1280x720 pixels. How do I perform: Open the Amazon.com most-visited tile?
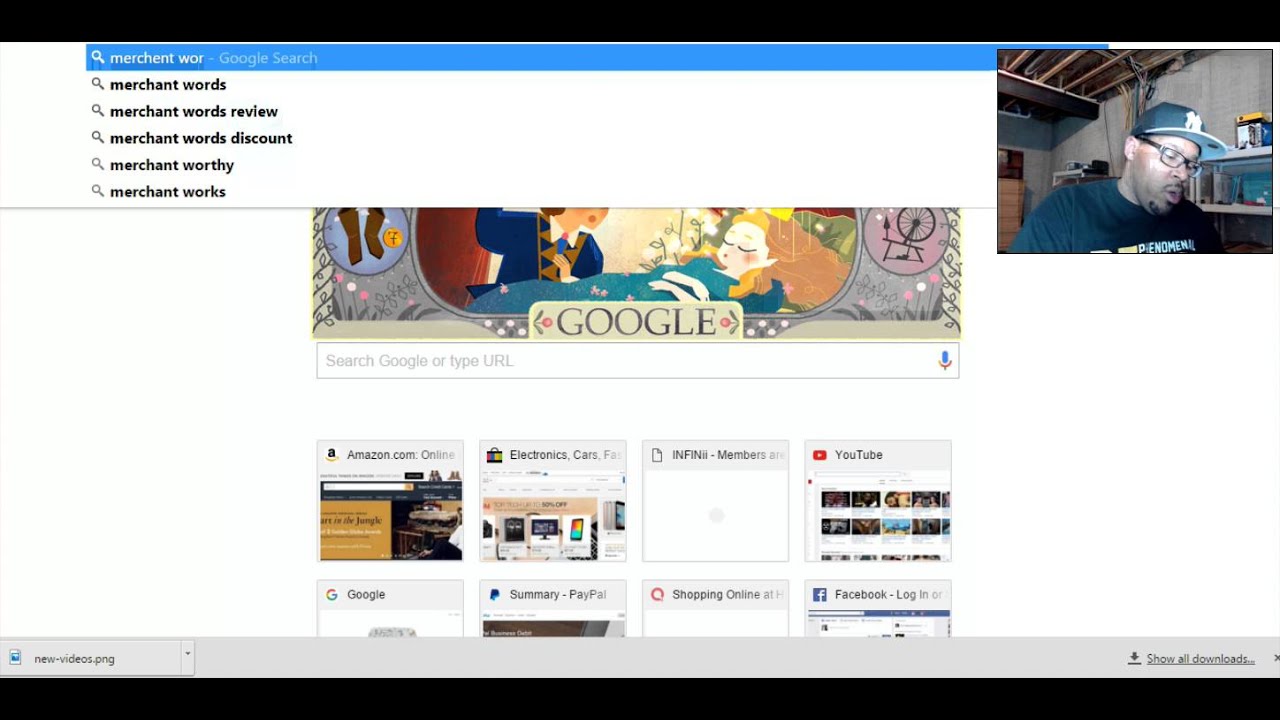pos(390,501)
